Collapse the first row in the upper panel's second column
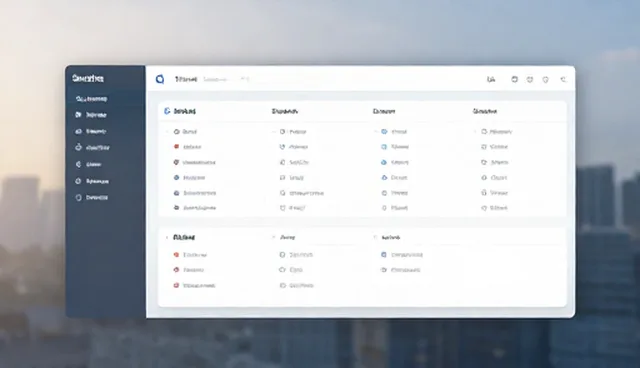 pos(273,131)
